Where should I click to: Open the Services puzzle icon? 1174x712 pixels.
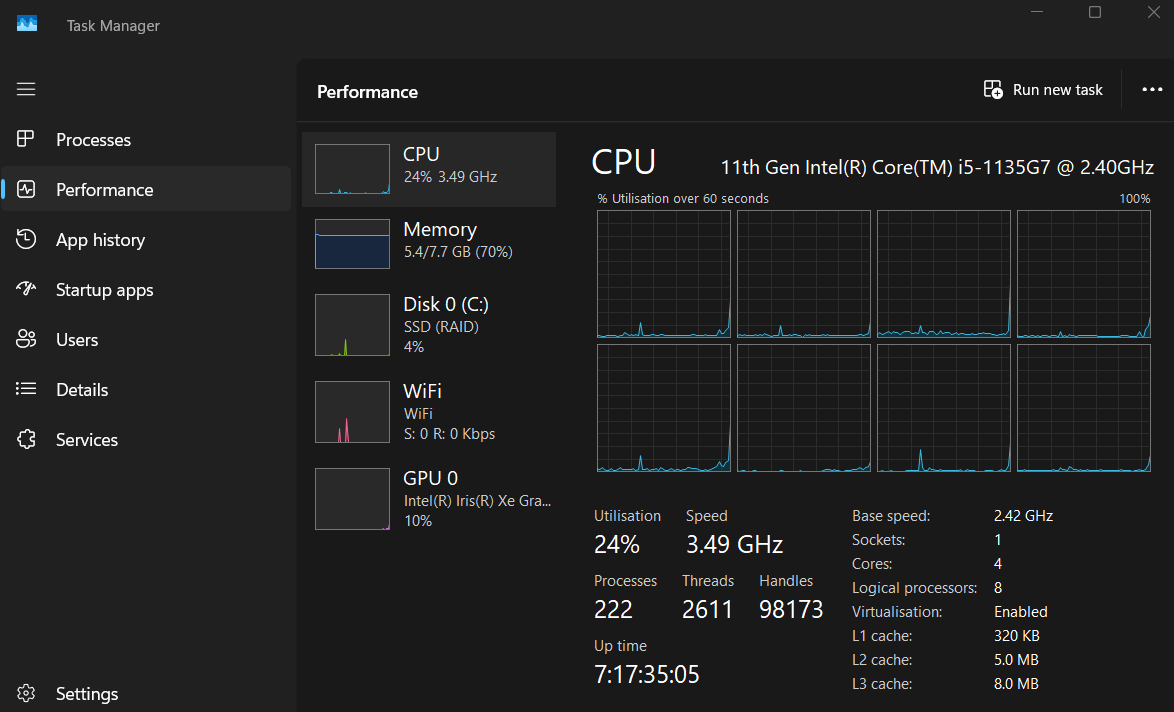(26, 440)
